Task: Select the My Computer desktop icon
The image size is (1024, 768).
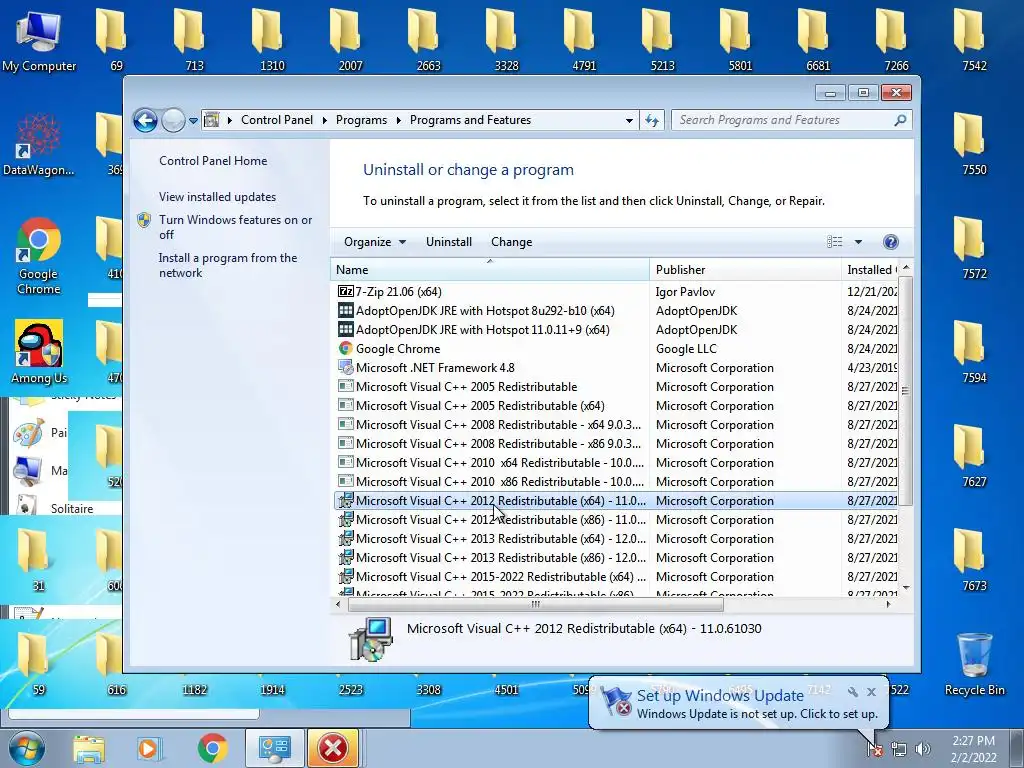Action: (39, 41)
